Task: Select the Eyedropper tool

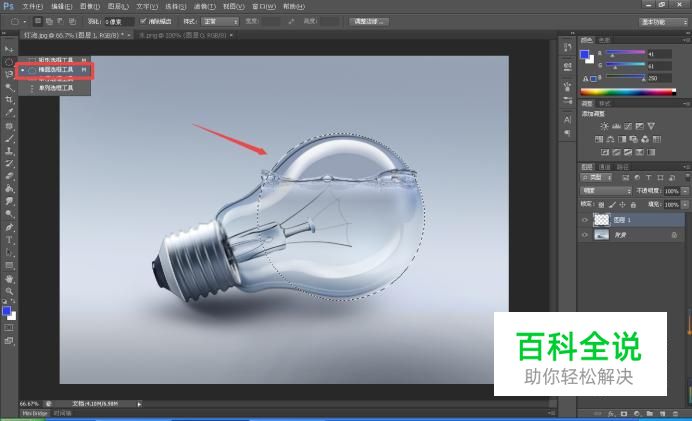Action: coord(9,113)
